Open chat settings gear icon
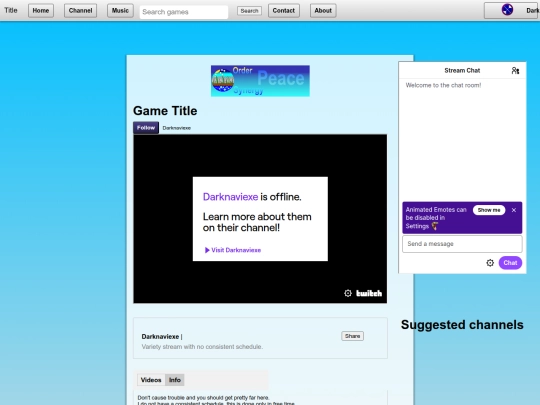The image size is (540, 405). point(490,263)
